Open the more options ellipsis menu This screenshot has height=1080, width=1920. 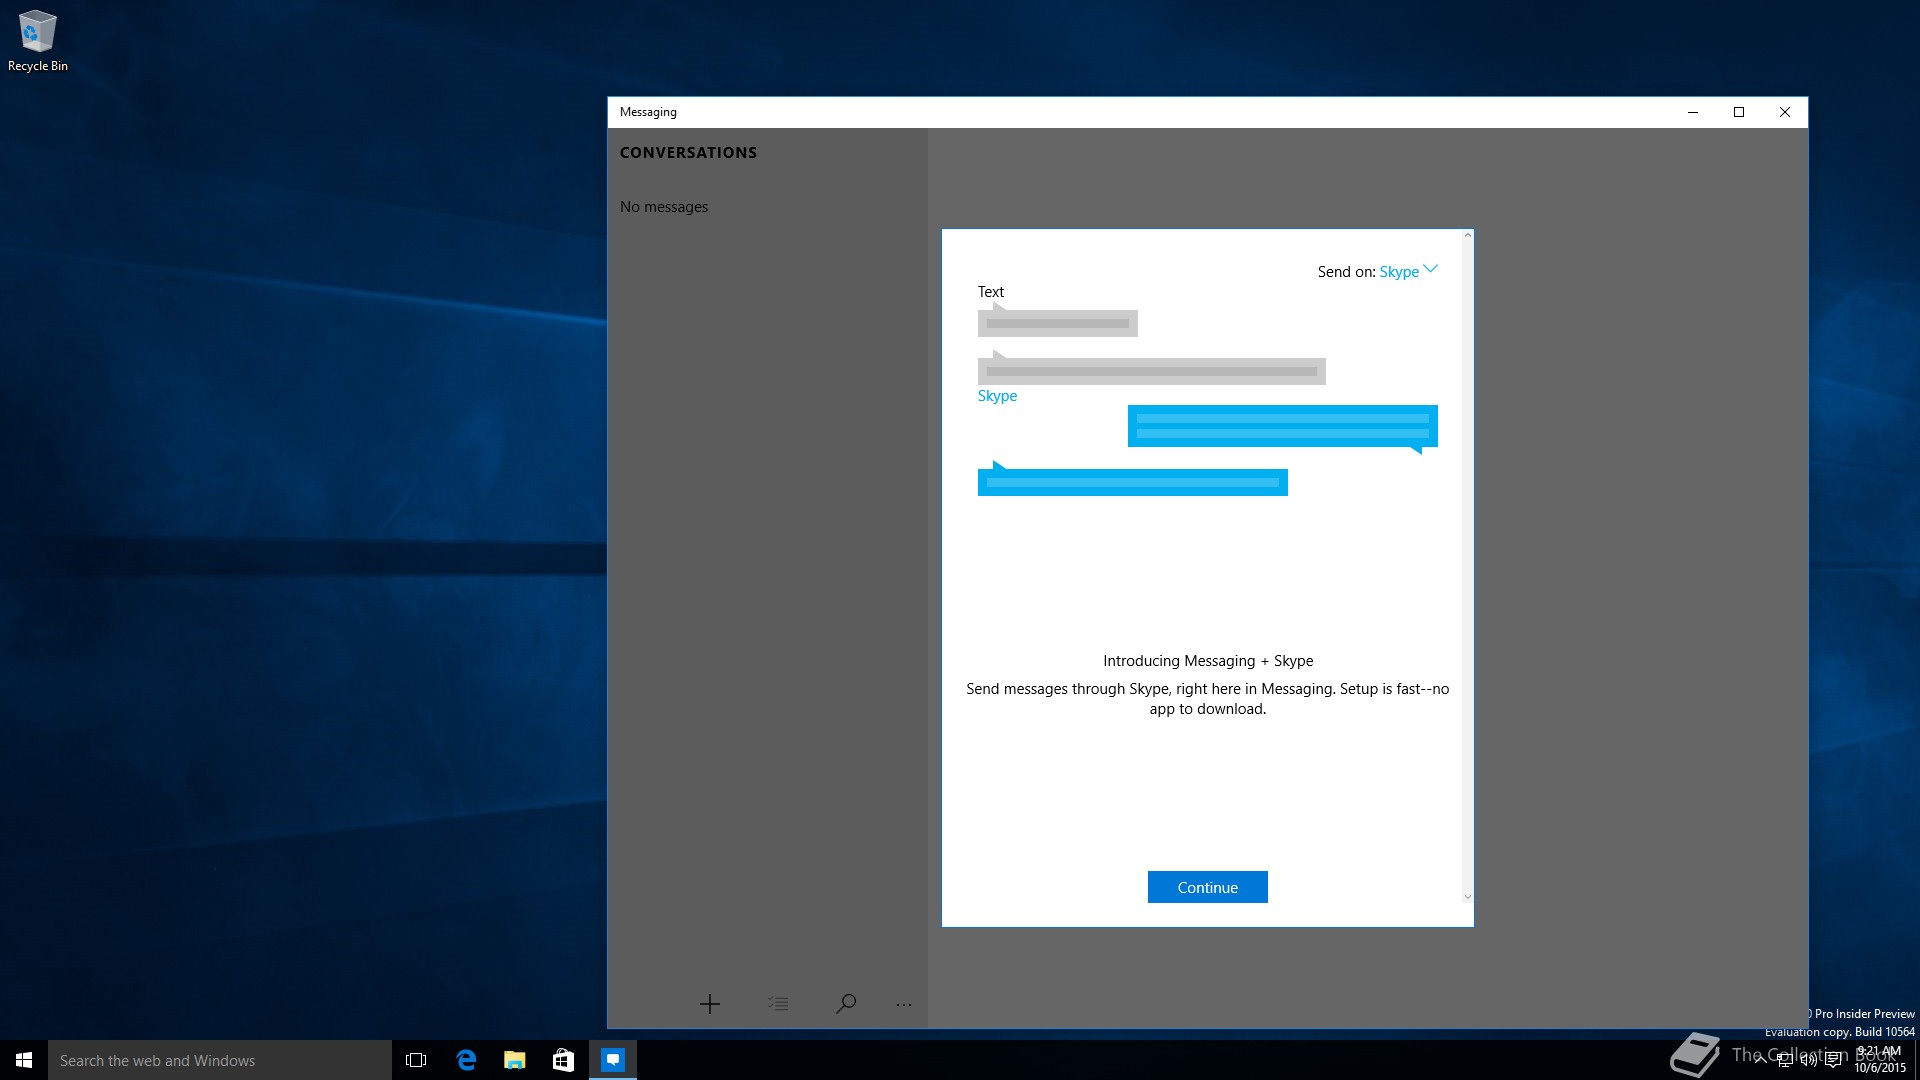point(904,1005)
